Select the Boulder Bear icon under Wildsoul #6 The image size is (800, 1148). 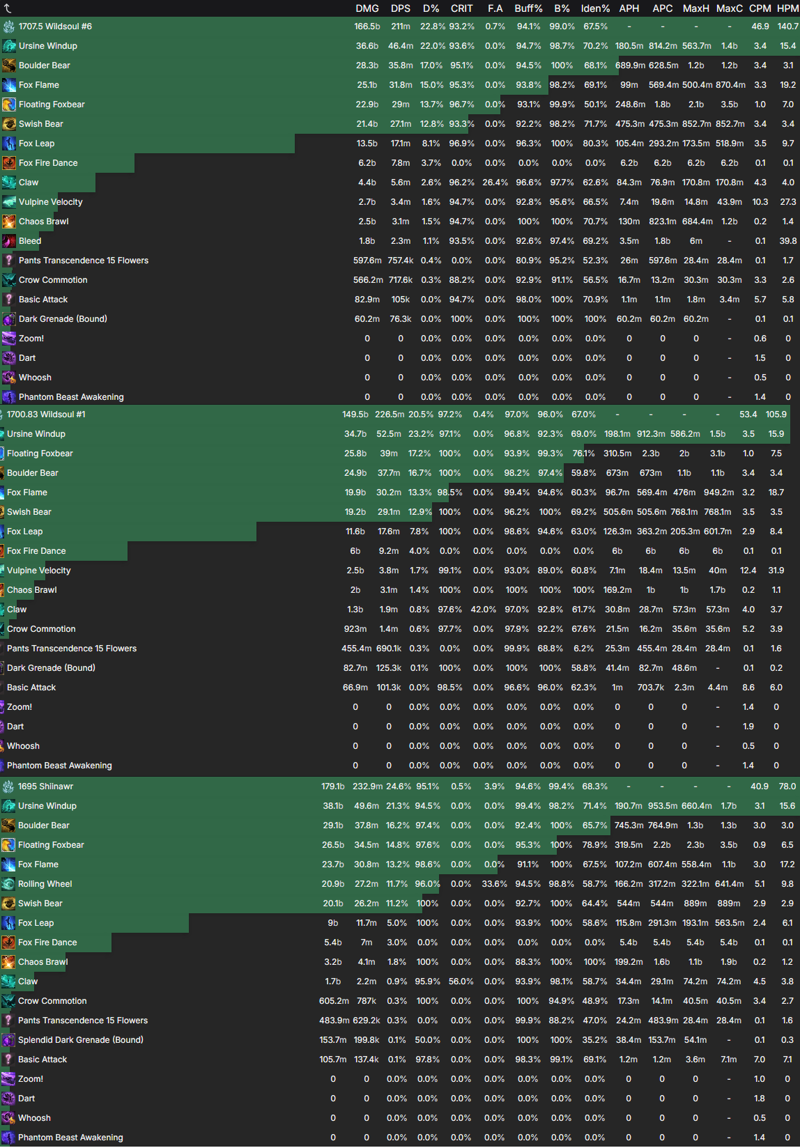9,65
